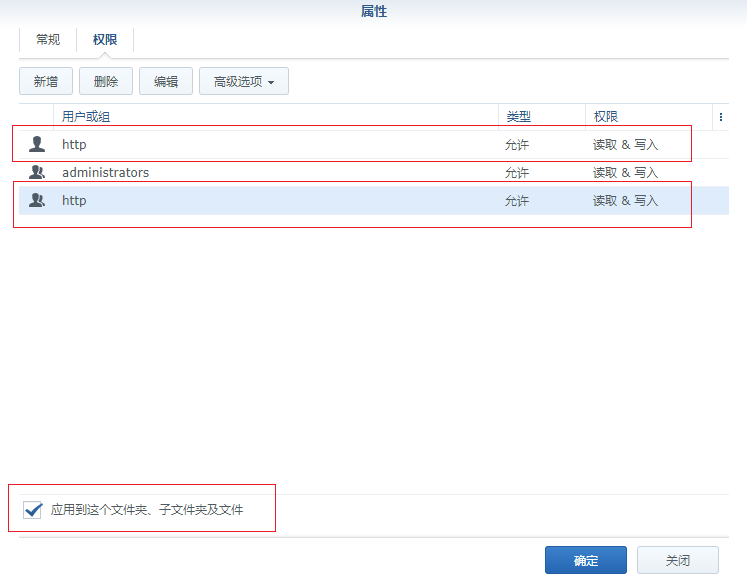Image resolution: width=747 pixels, height=579 pixels.
Task: Click the single-user icon in first http row
Action: click(x=37, y=144)
